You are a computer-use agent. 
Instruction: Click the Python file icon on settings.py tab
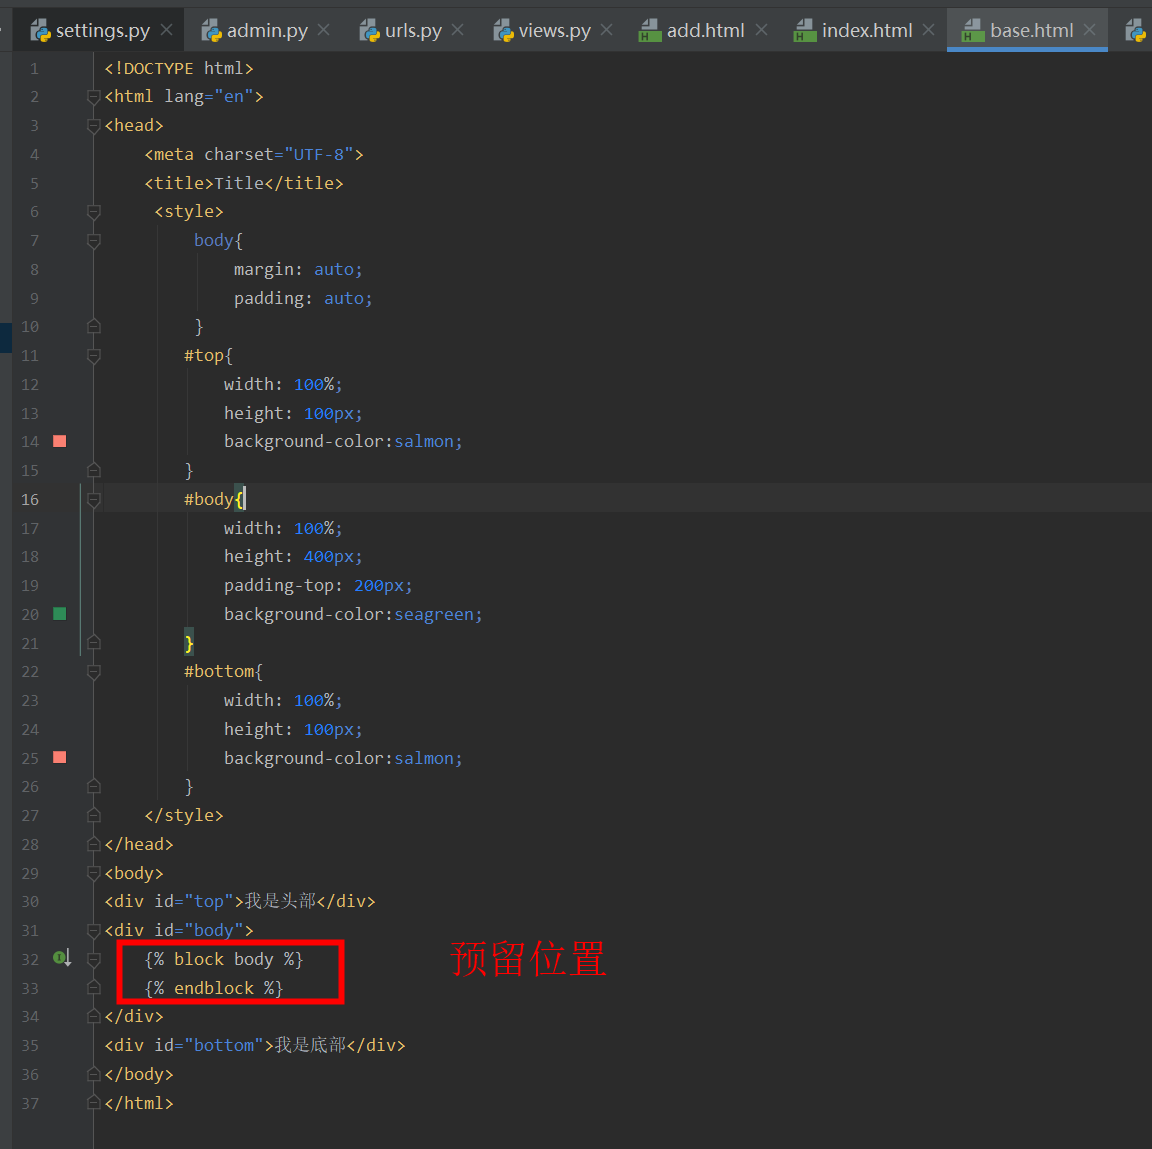coord(40,30)
